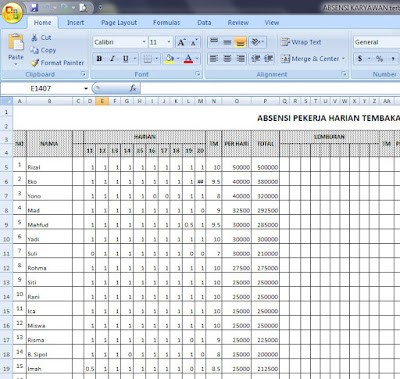
Task: Open the Review tab
Action: point(238,23)
